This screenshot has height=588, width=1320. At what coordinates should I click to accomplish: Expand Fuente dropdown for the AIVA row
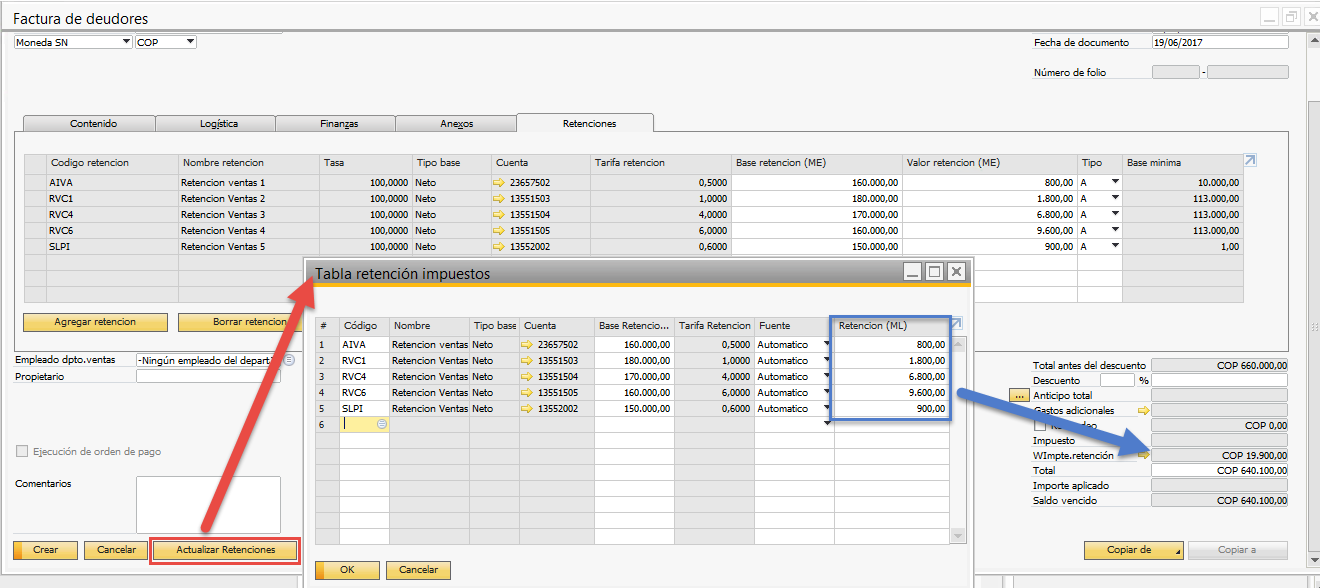[826, 345]
